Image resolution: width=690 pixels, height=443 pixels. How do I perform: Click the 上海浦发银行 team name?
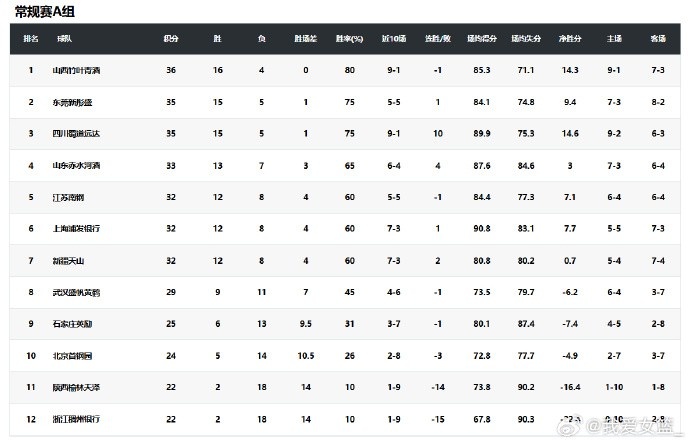tap(79, 228)
